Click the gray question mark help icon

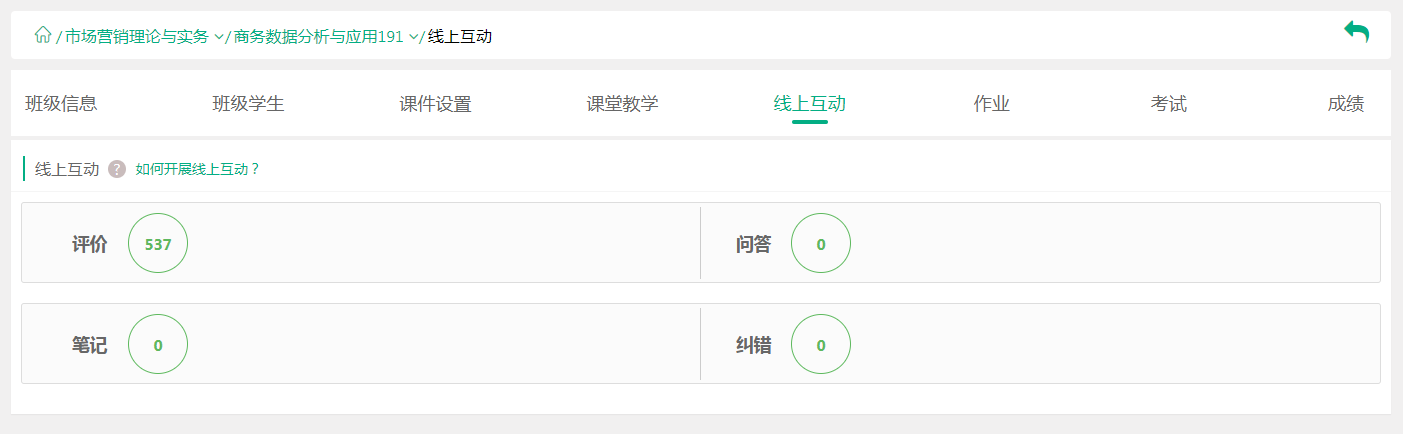click(x=117, y=169)
